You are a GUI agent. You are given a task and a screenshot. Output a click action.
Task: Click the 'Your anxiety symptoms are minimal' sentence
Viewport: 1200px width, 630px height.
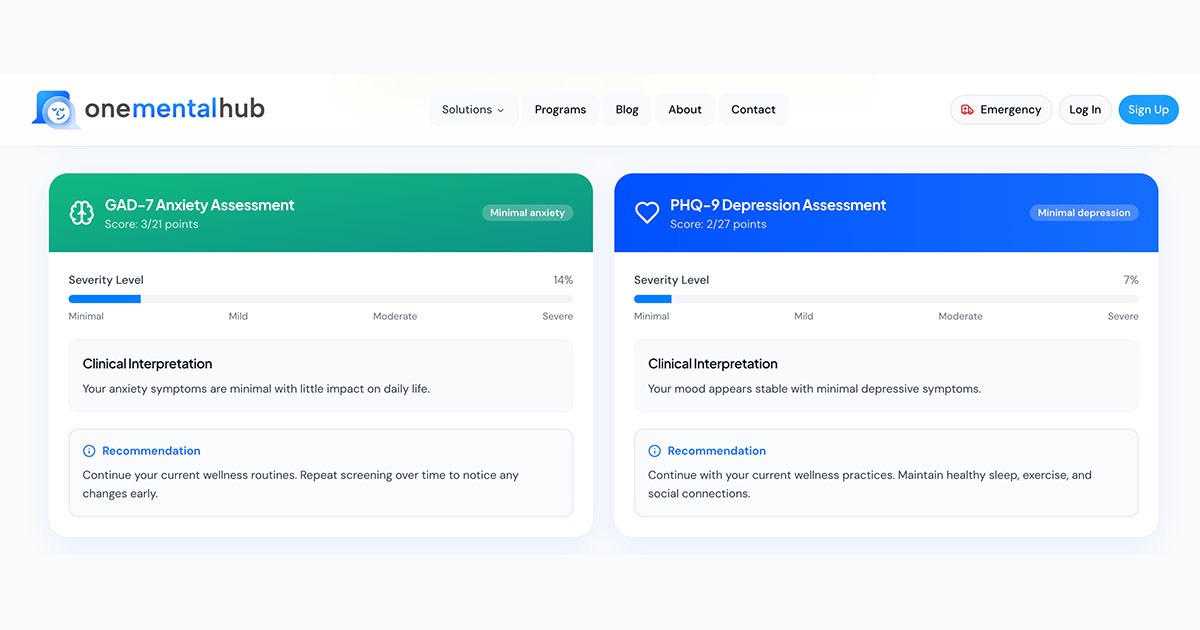[256, 389]
